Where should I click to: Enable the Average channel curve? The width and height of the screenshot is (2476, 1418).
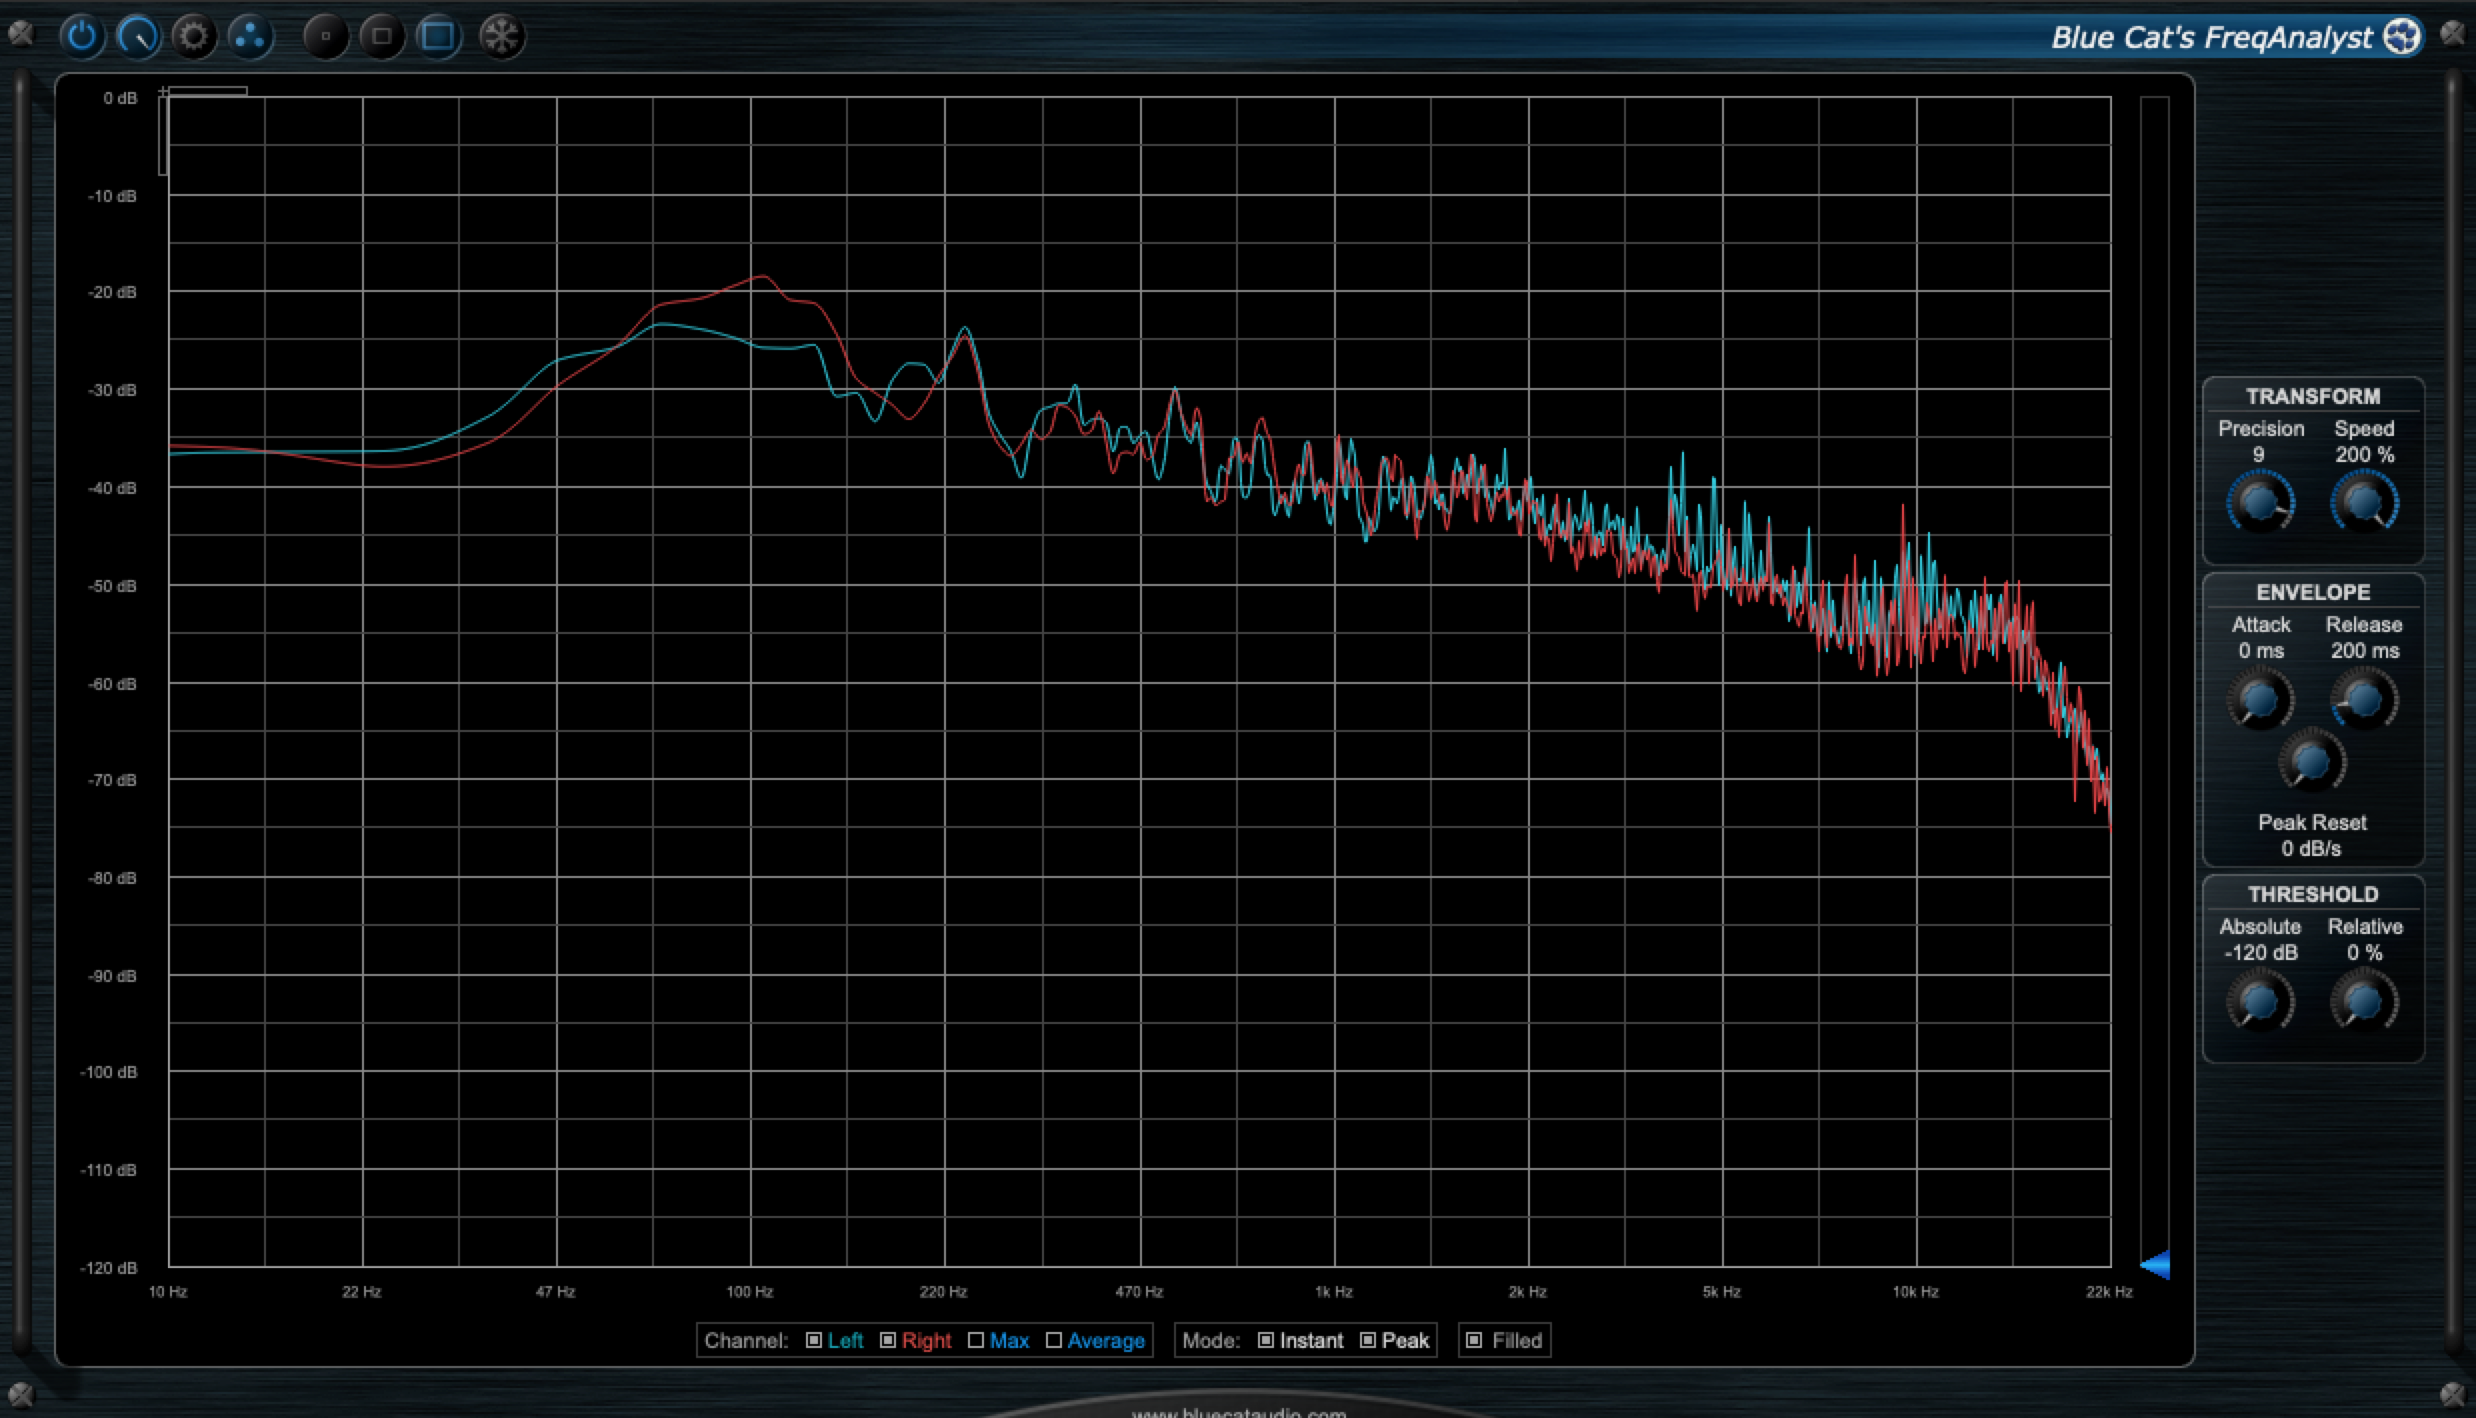[x=1054, y=1340]
